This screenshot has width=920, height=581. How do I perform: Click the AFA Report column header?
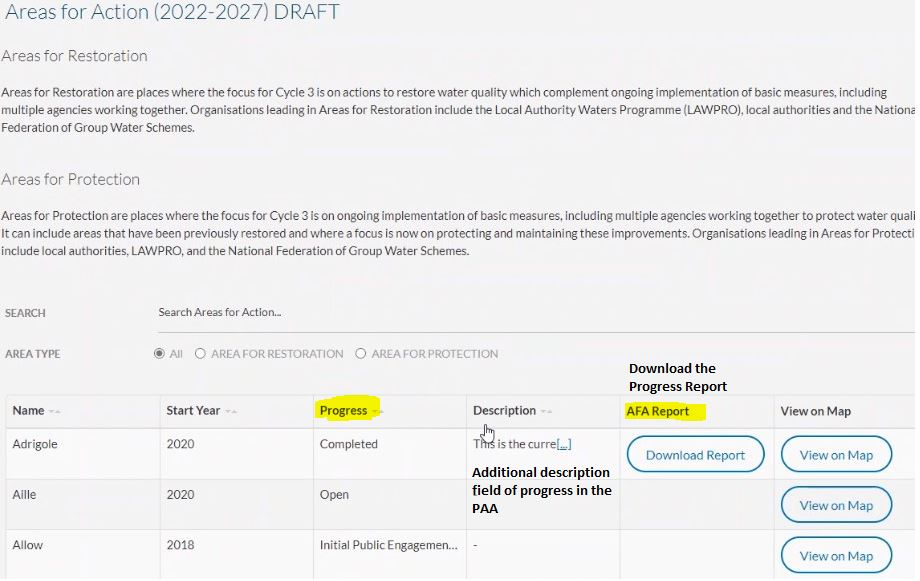click(x=657, y=411)
